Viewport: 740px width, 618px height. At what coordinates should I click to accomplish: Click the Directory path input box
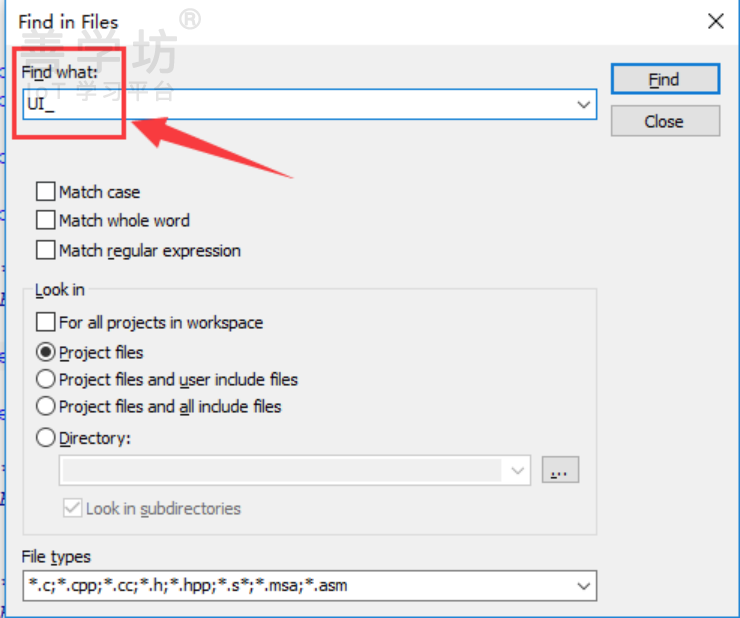282,470
